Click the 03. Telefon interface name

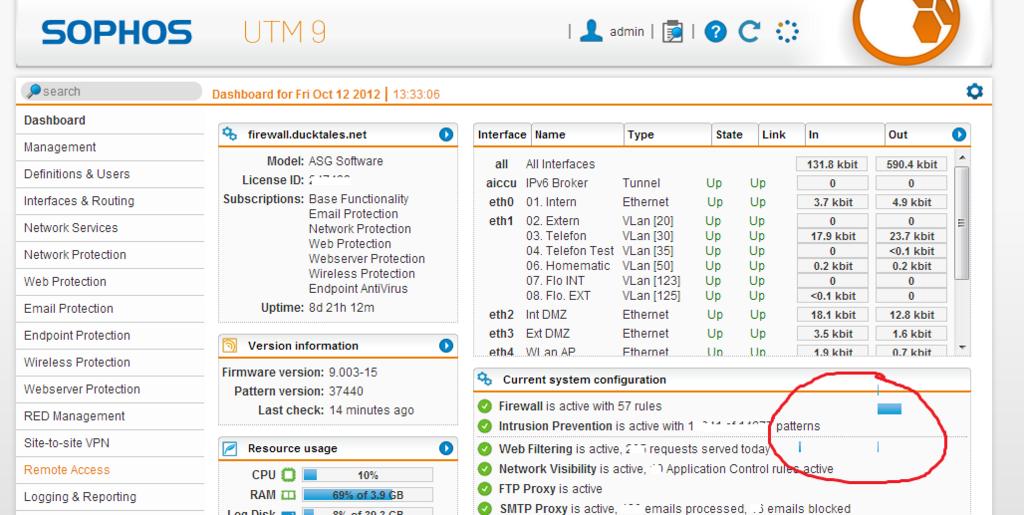click(556, 236)
